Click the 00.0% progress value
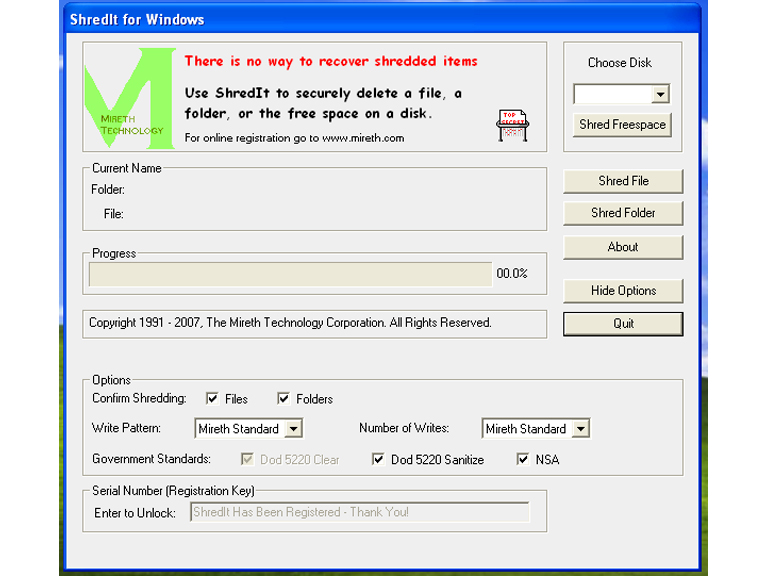Screen dimensions: 768x576 point(512,273)
